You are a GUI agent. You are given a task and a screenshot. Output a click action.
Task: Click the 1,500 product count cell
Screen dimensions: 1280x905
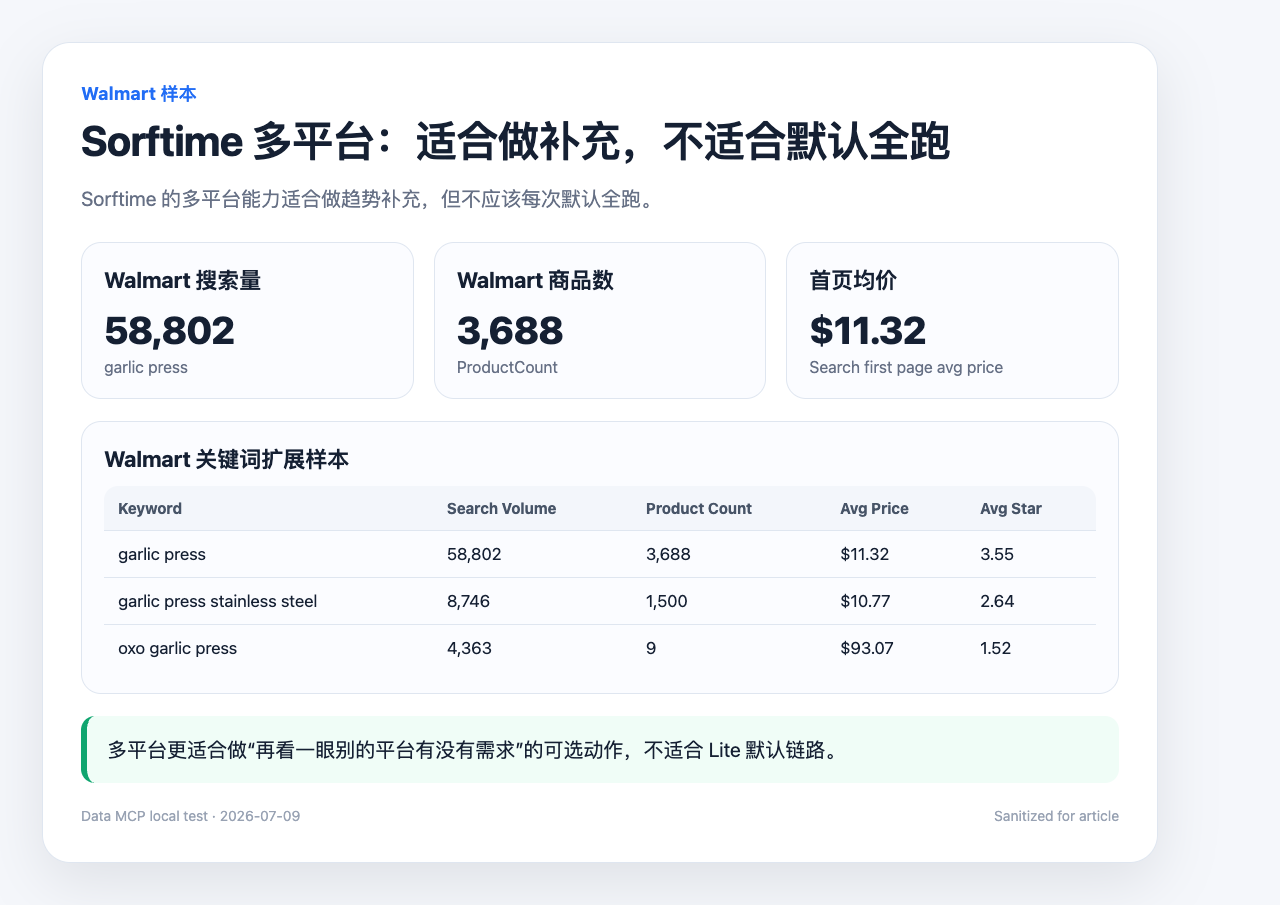pyautogui.click(x=667, y=601)
